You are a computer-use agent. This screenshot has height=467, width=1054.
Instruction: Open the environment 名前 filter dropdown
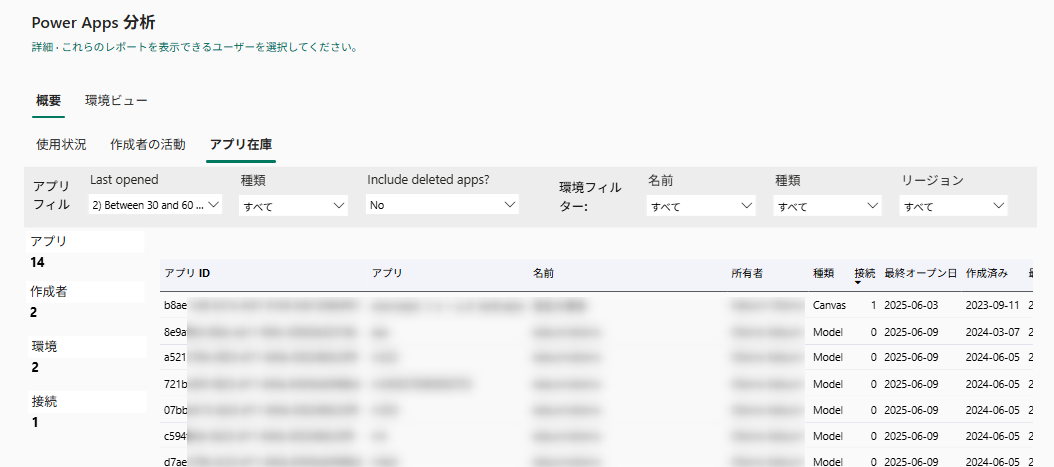click(701, 206)
